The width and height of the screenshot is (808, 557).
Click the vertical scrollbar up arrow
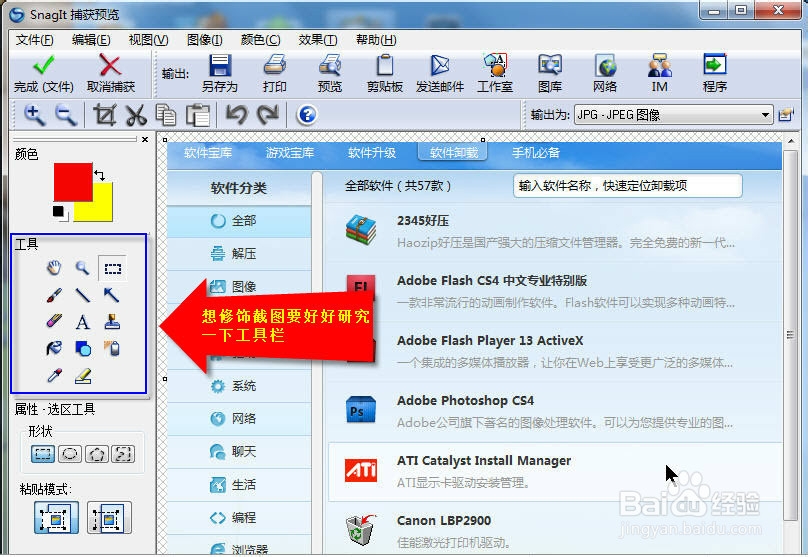(790, 141)
